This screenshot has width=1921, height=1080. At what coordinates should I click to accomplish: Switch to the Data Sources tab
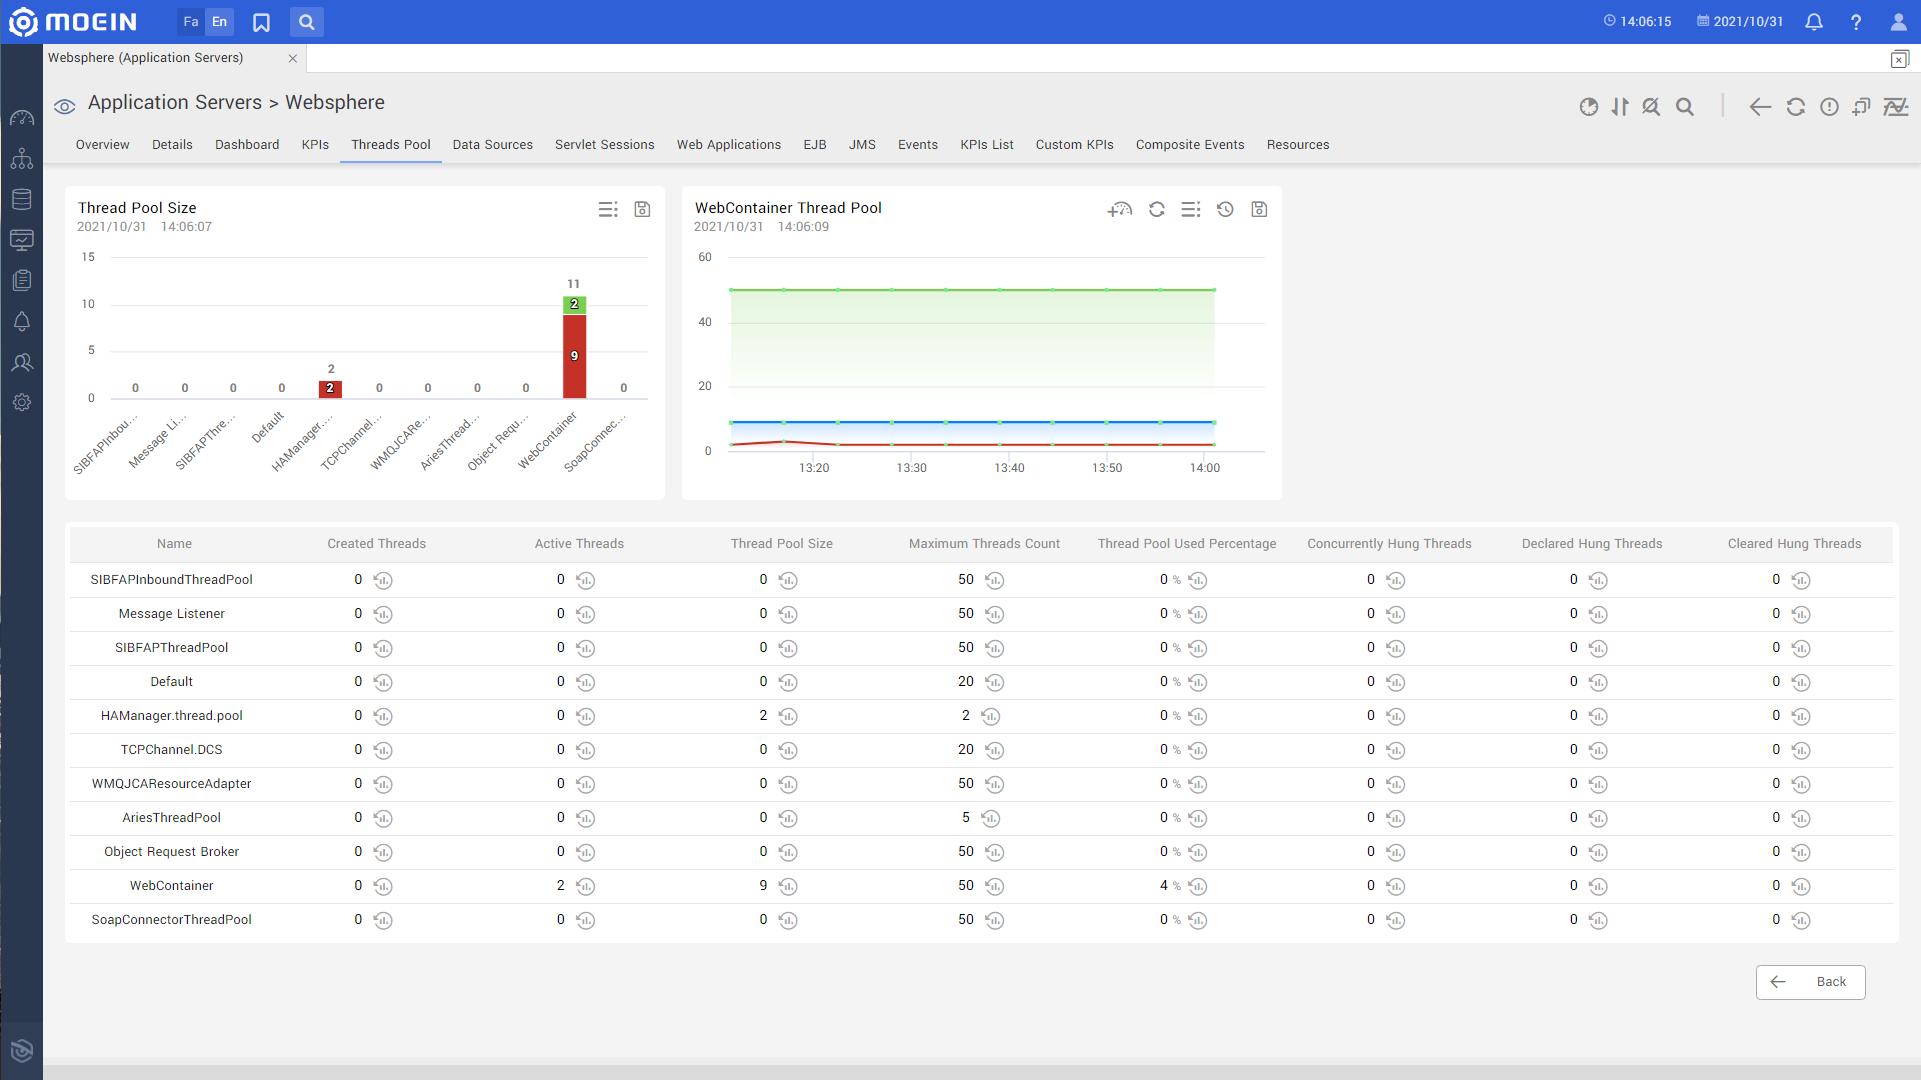[x=492, y=144]
